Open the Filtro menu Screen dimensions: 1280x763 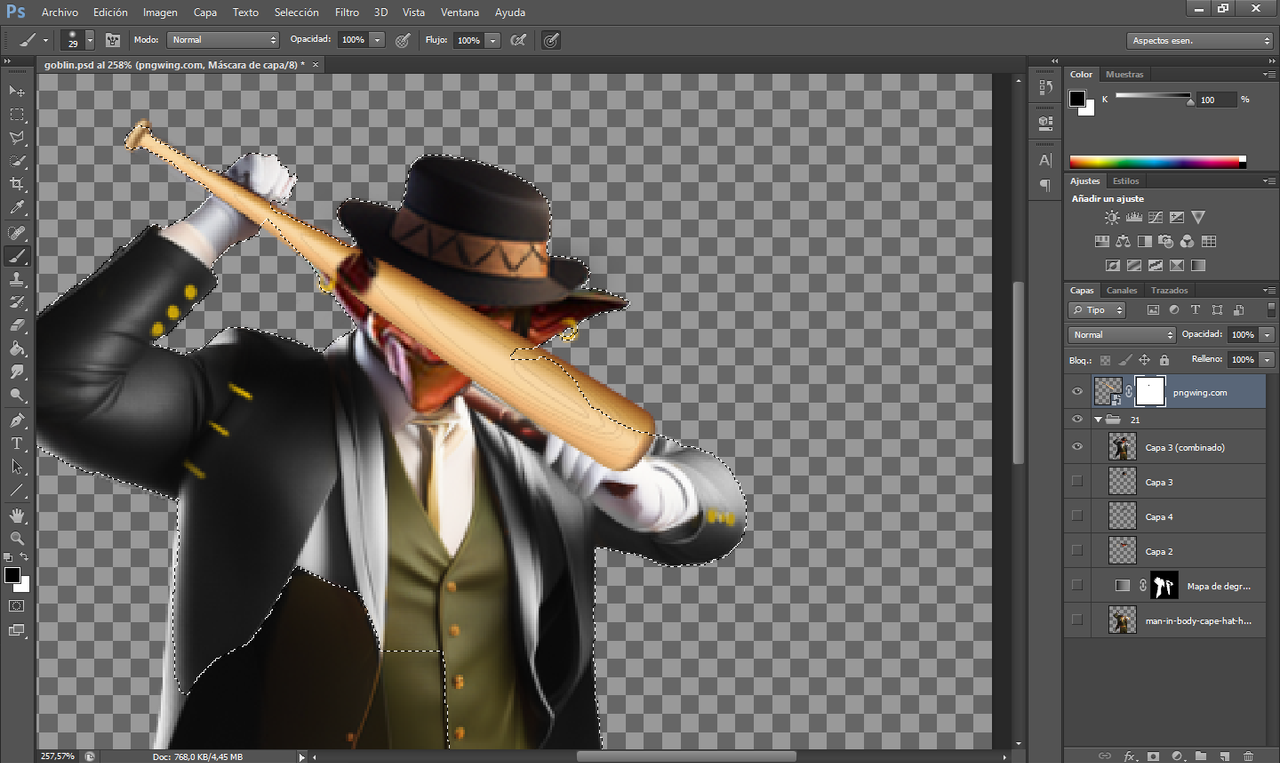[x=347, y=13]
